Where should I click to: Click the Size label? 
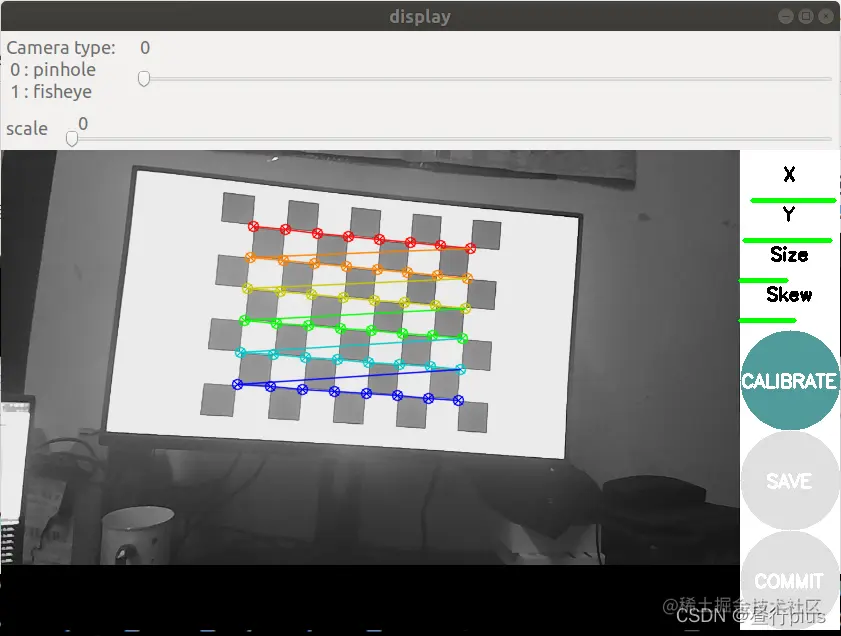point(789,254)
